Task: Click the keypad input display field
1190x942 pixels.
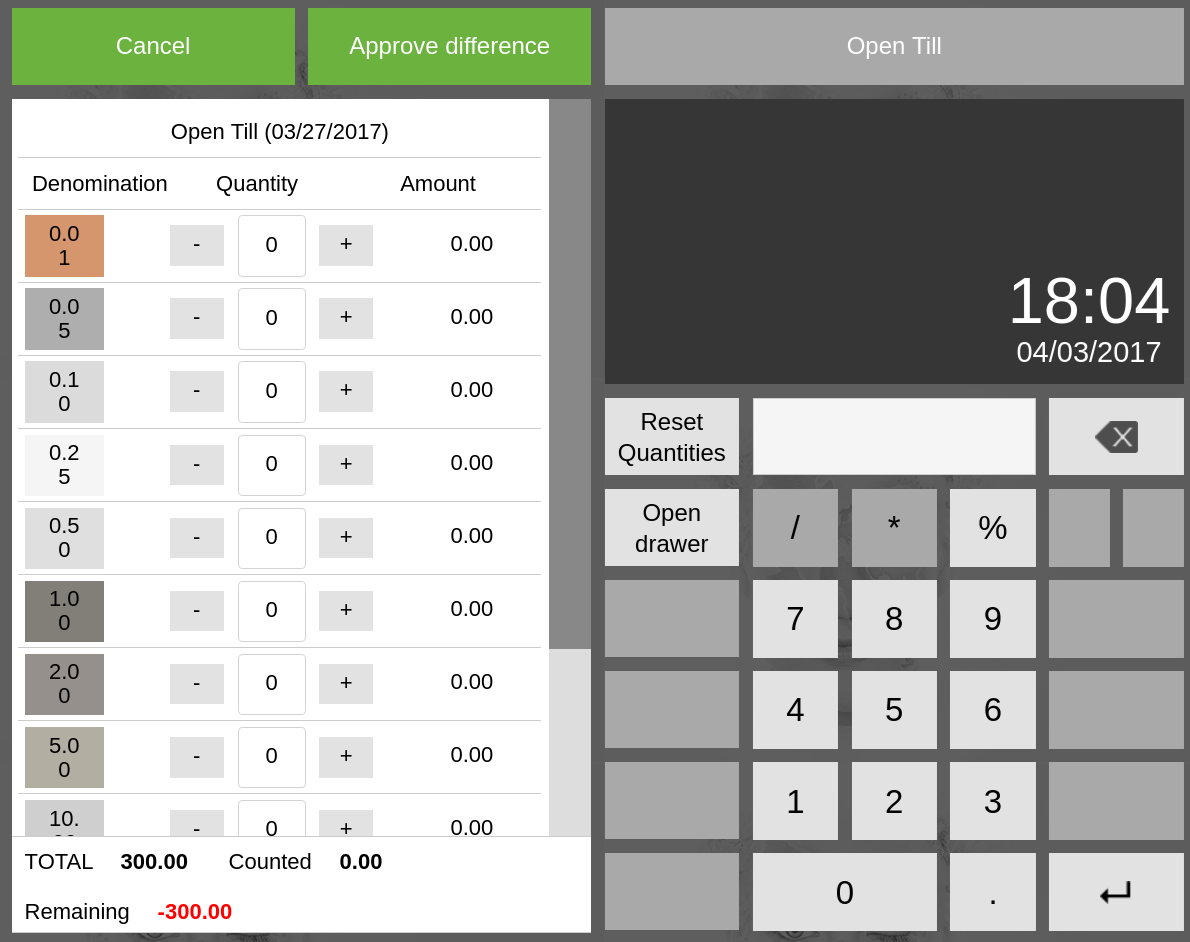Action: (894, 437)
